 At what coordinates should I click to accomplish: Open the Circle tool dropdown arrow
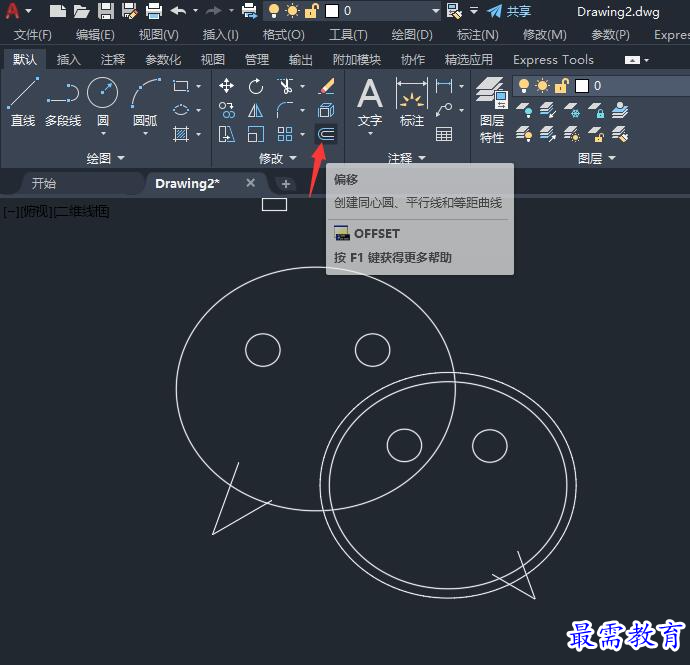tap(103, 133)
